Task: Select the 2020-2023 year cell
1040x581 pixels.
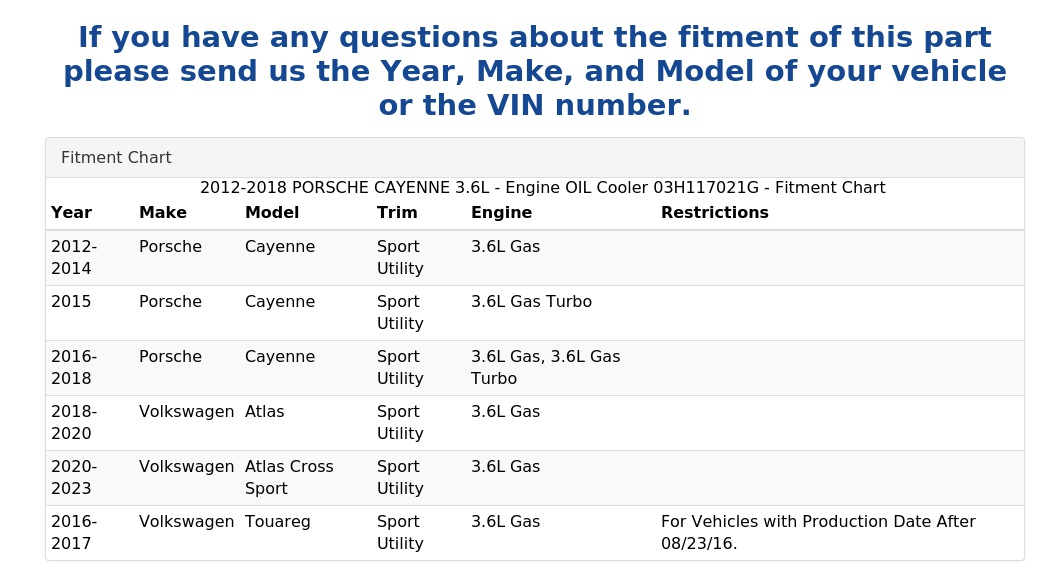Action: (x=74, y=478)
